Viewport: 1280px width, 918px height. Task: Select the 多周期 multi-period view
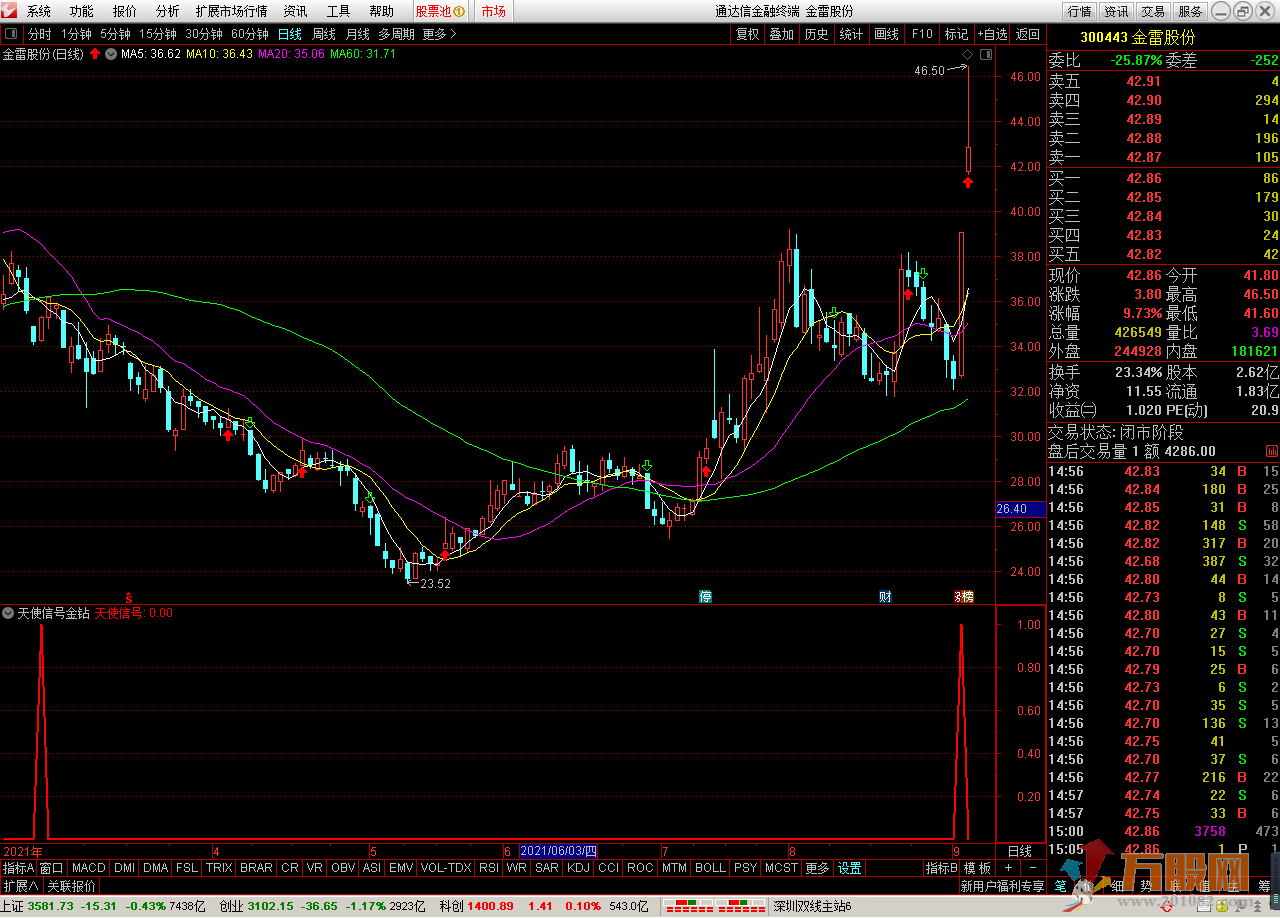click(396, 34)
